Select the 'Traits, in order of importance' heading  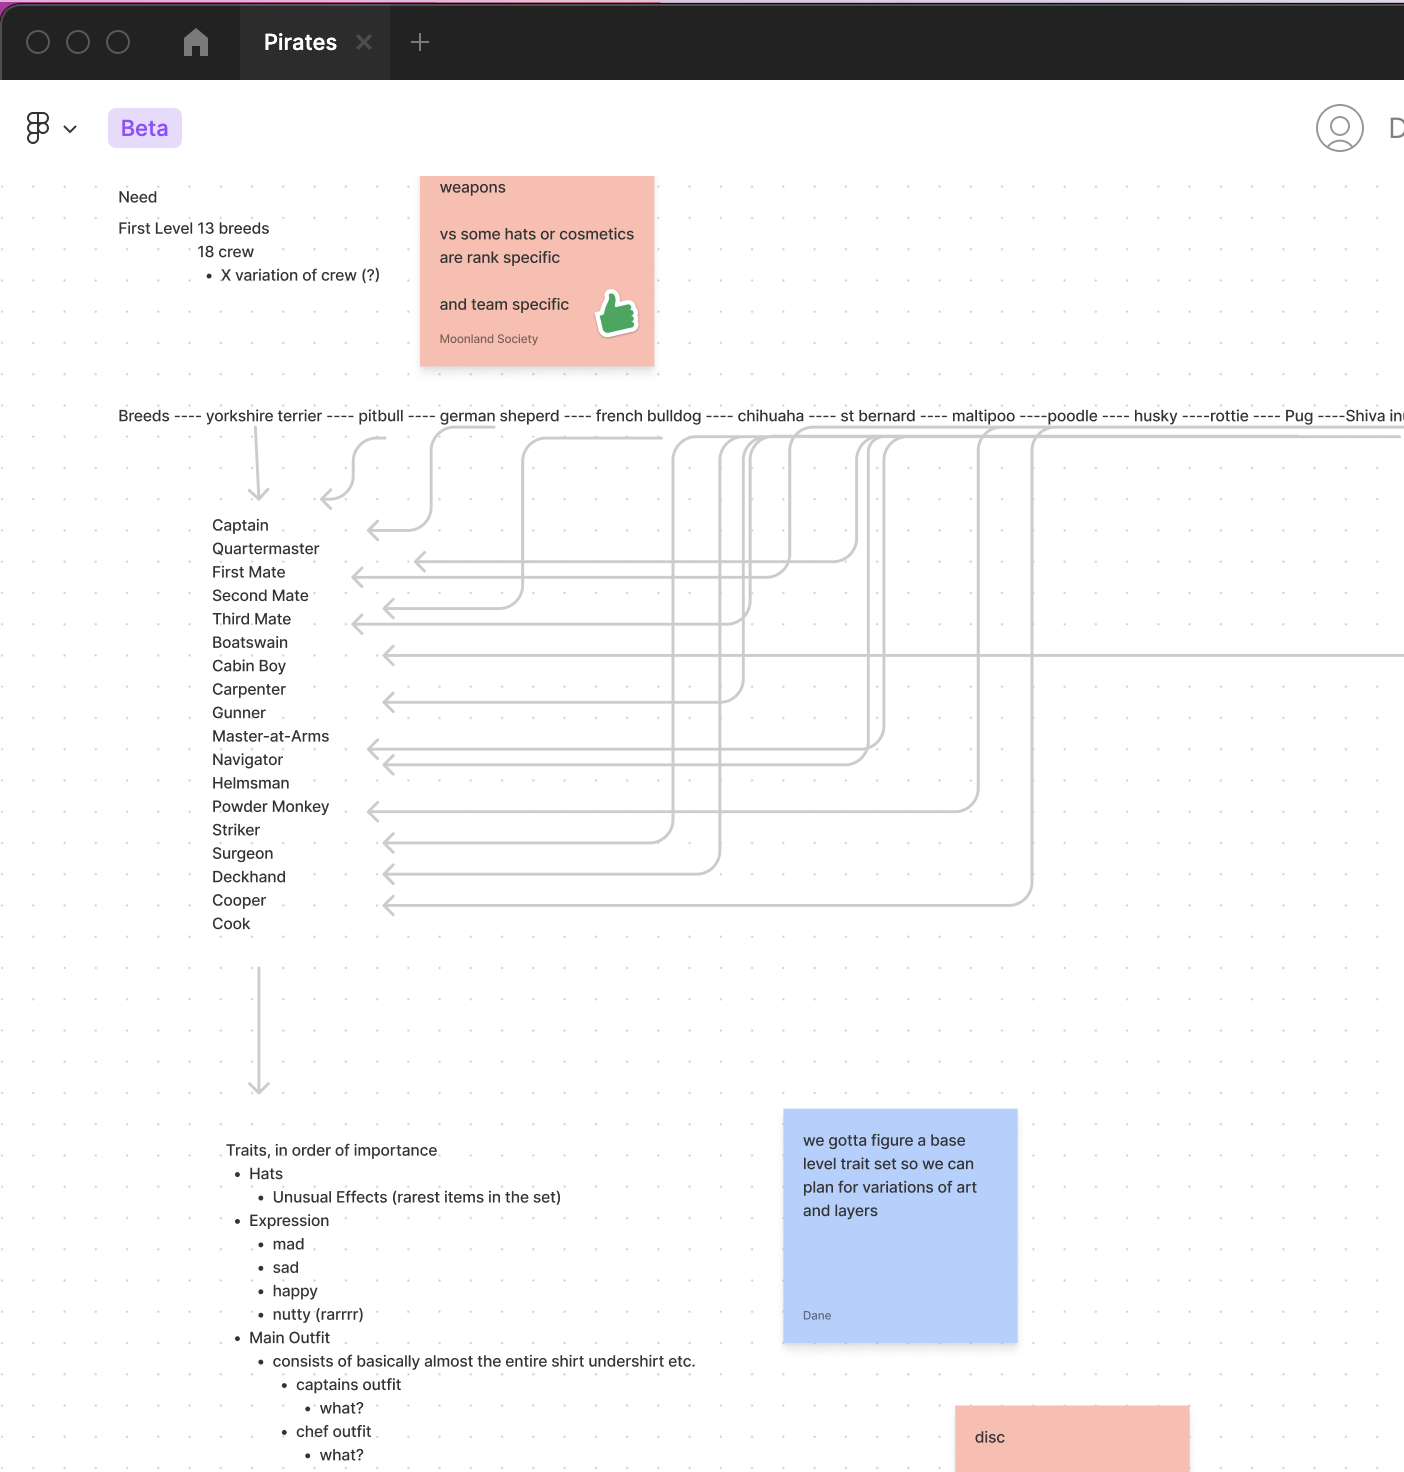(x=331, y=1150)
